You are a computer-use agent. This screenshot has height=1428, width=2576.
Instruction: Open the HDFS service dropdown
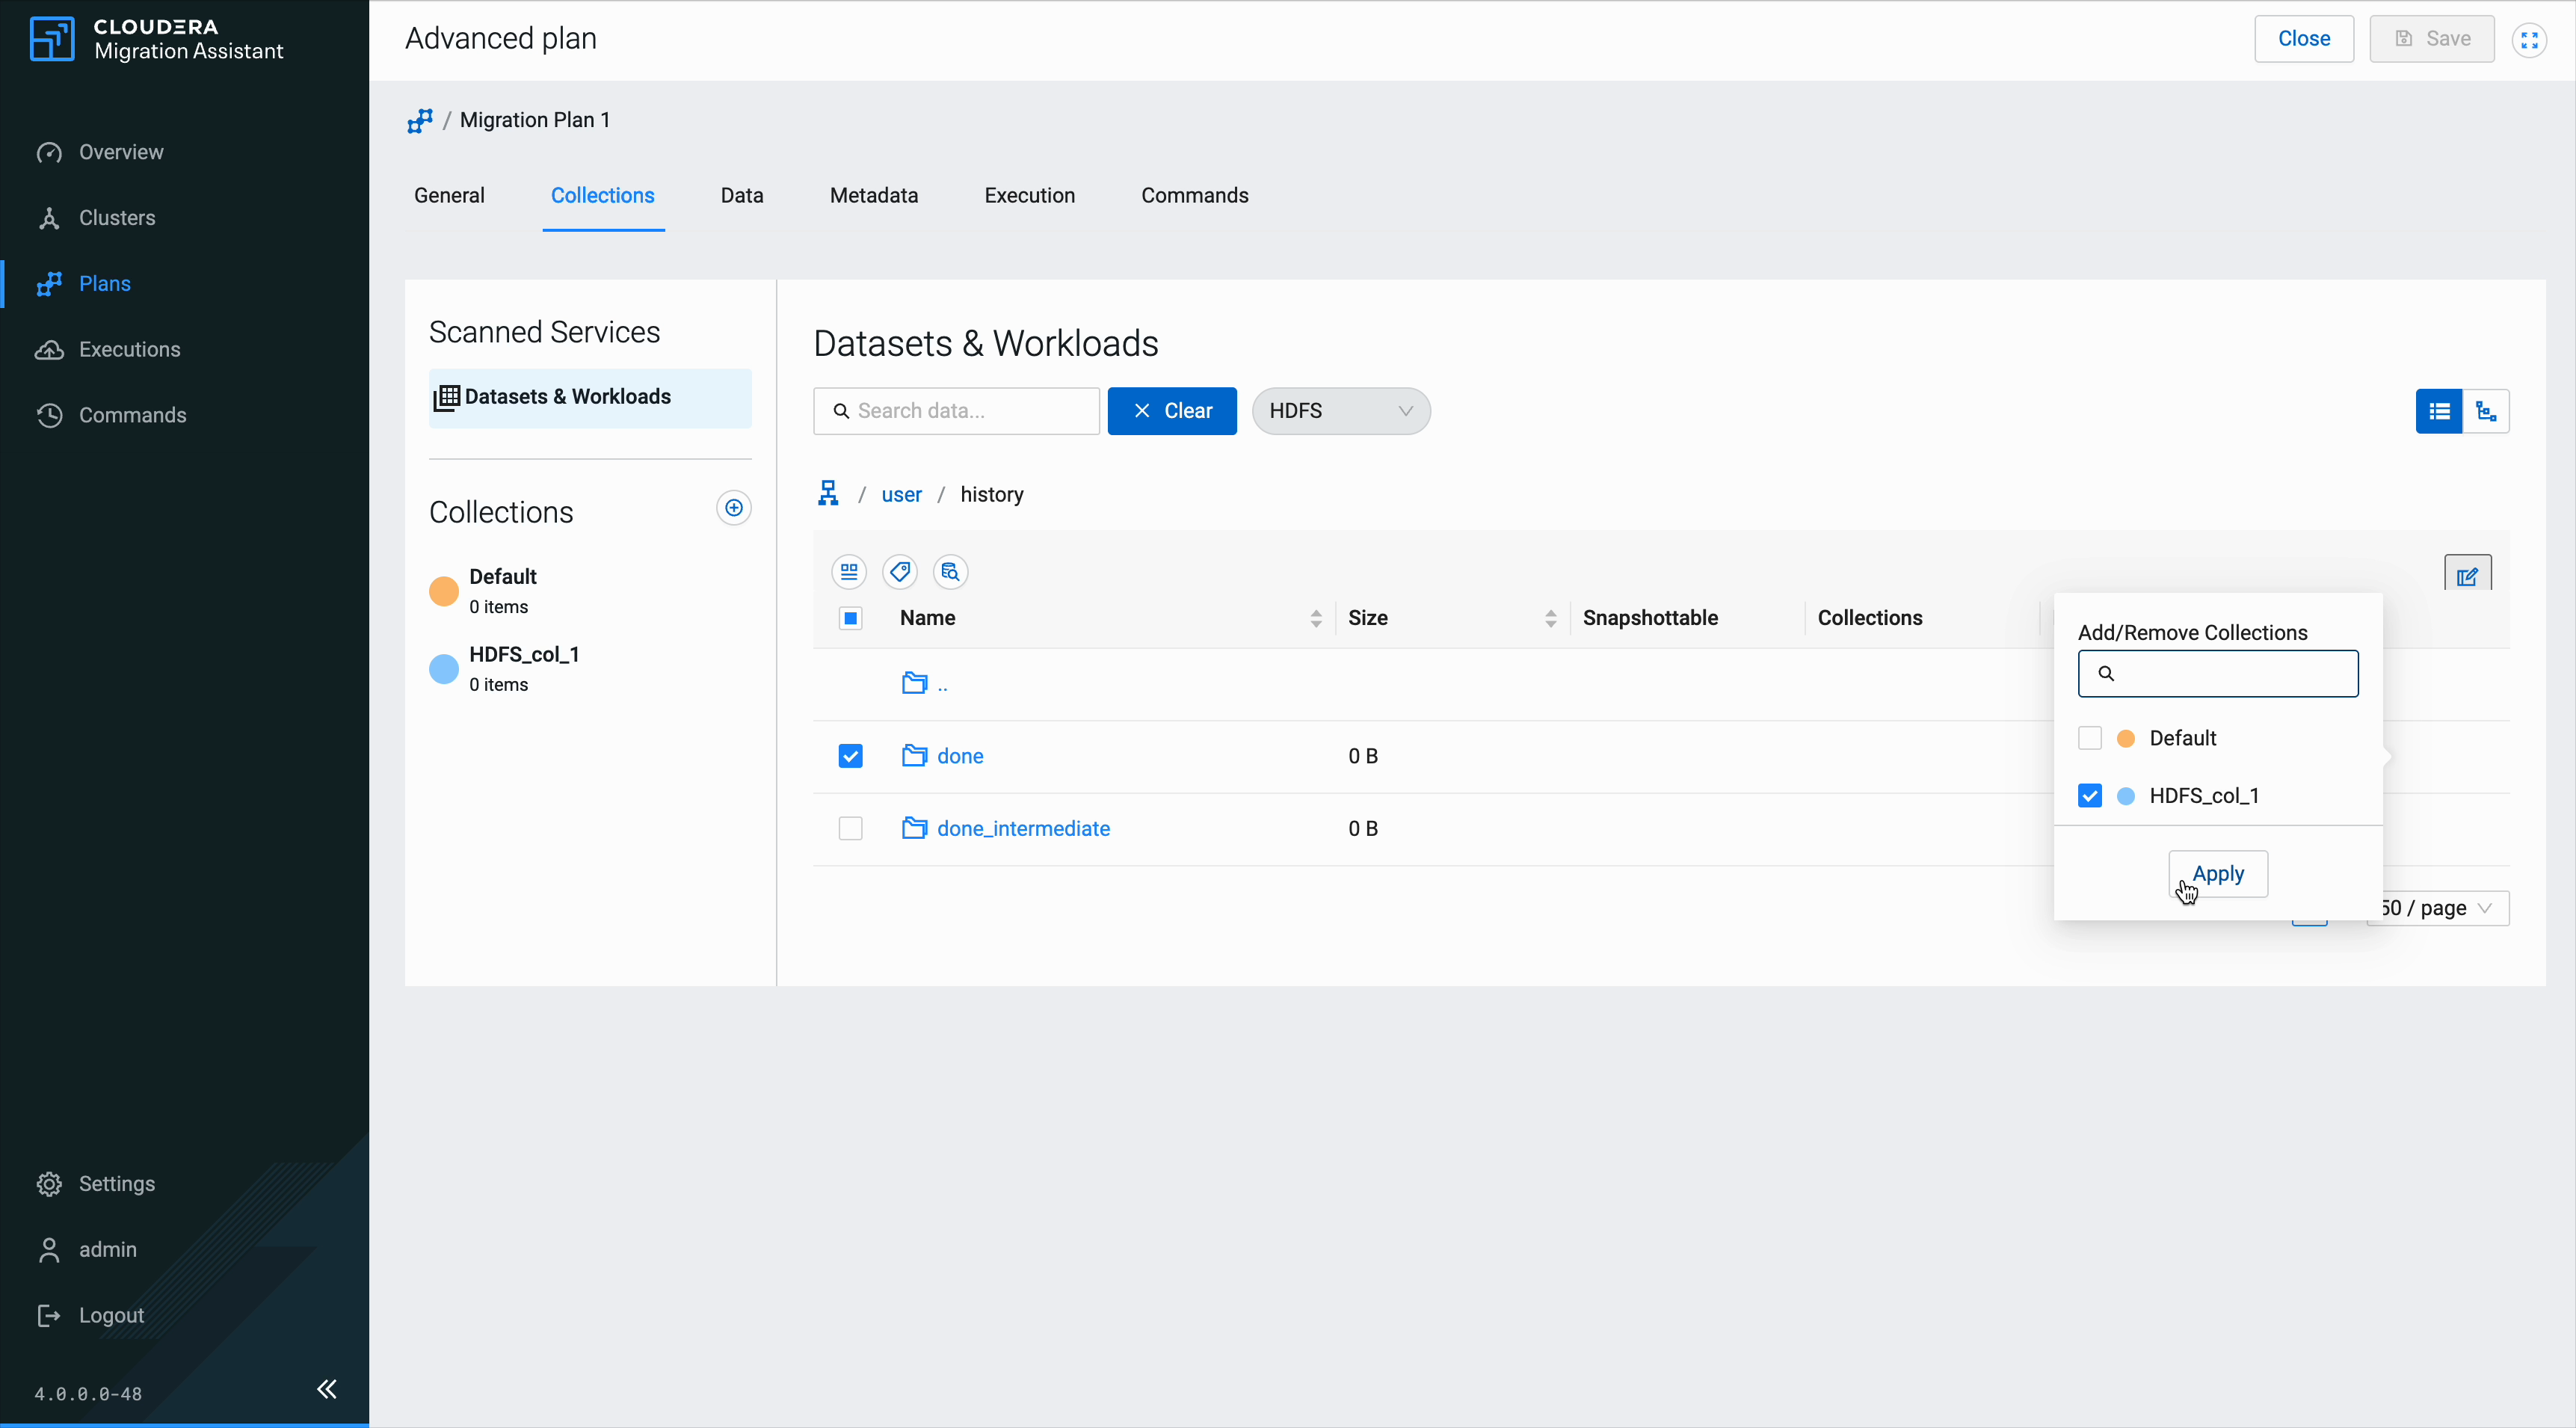pos(1341,411)
